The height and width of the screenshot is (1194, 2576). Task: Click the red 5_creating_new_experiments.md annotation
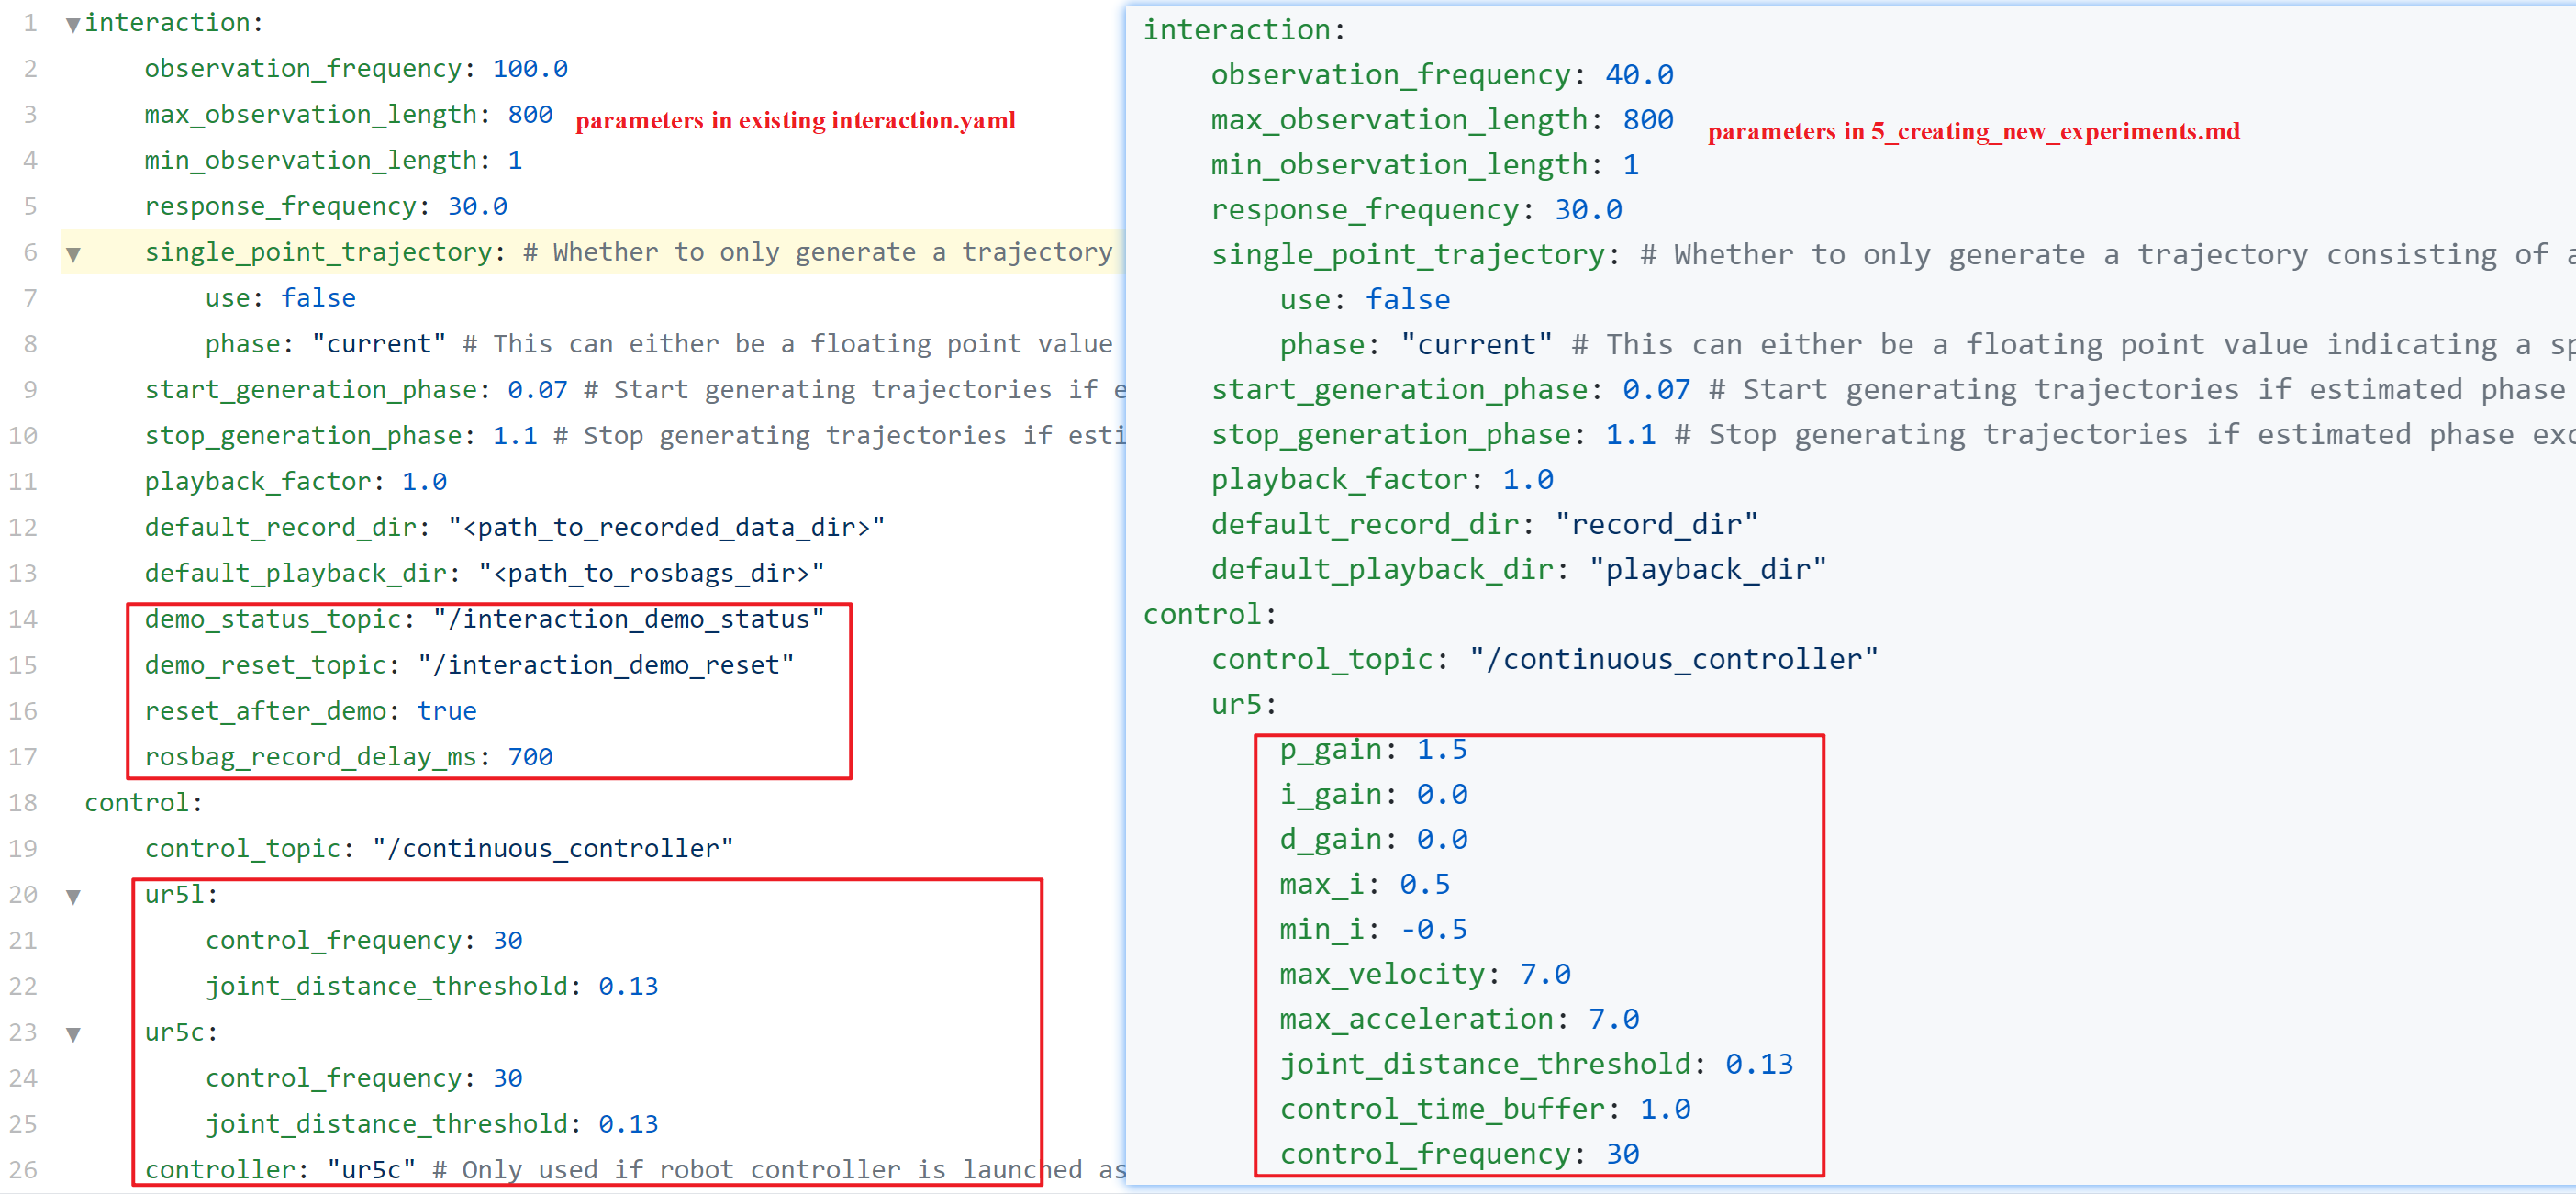pos(1972,131)
